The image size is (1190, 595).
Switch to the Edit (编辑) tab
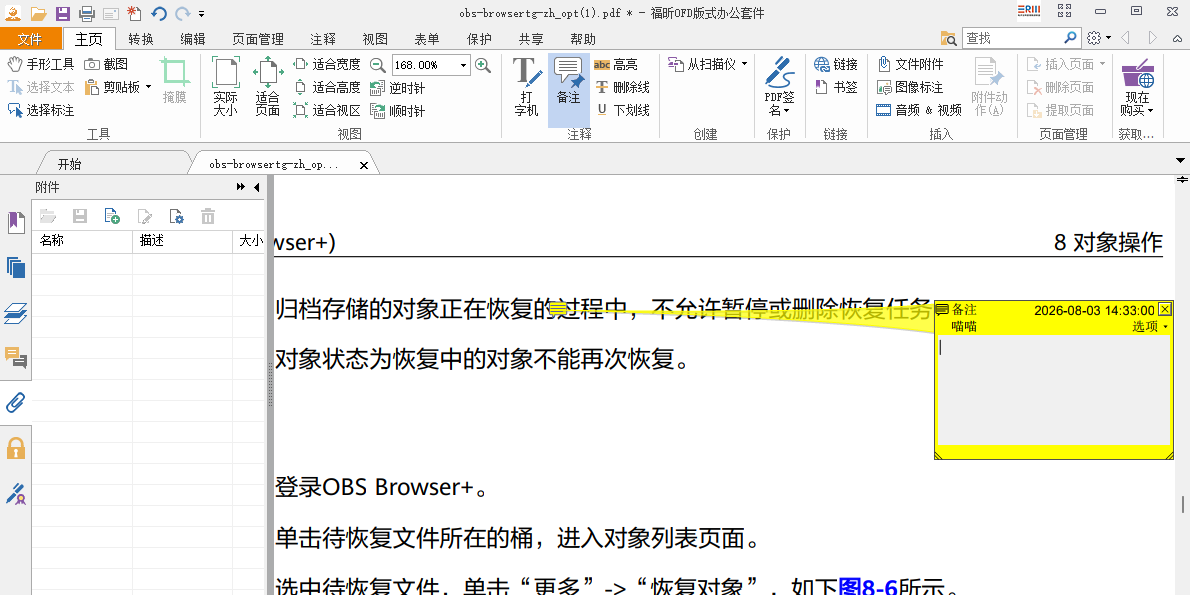click(x=193, y=39)
